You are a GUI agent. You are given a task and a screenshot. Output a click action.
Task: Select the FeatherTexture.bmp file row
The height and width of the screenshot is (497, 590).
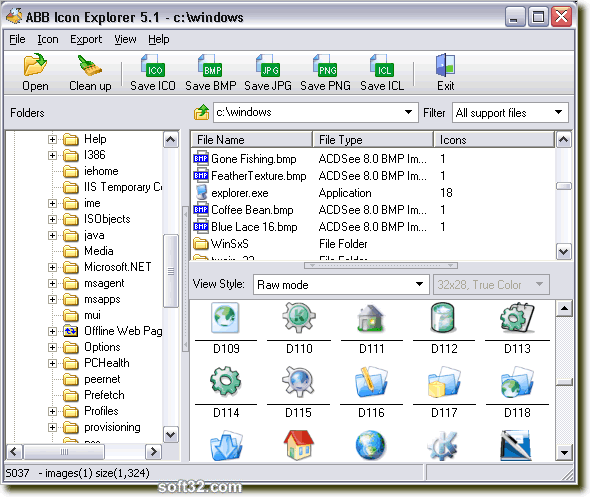click(373, 176)
